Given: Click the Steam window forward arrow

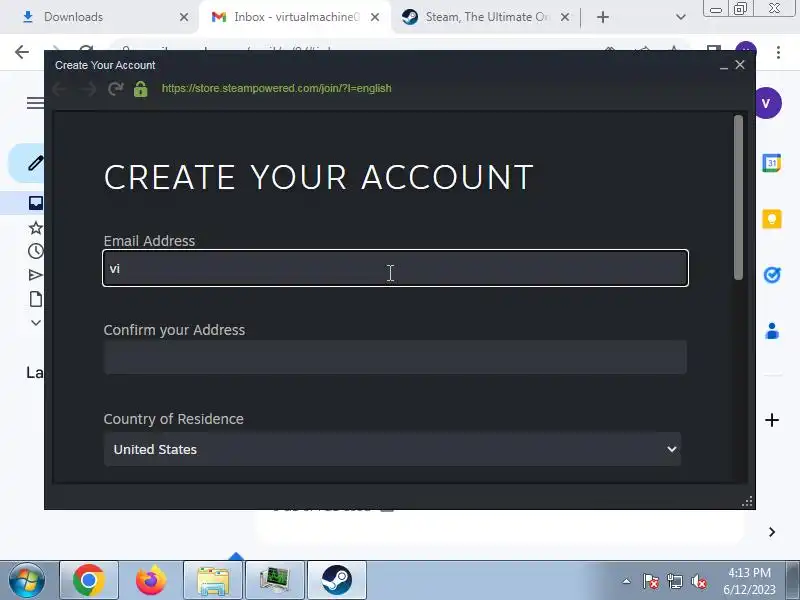Looking at the screenshot, I should tap(88, 89).
